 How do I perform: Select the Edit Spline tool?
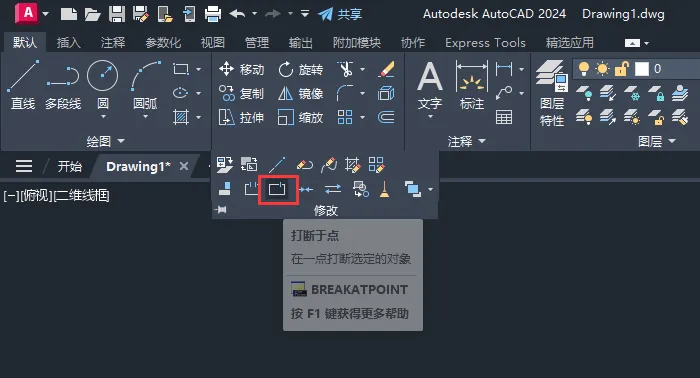point(329,165)
